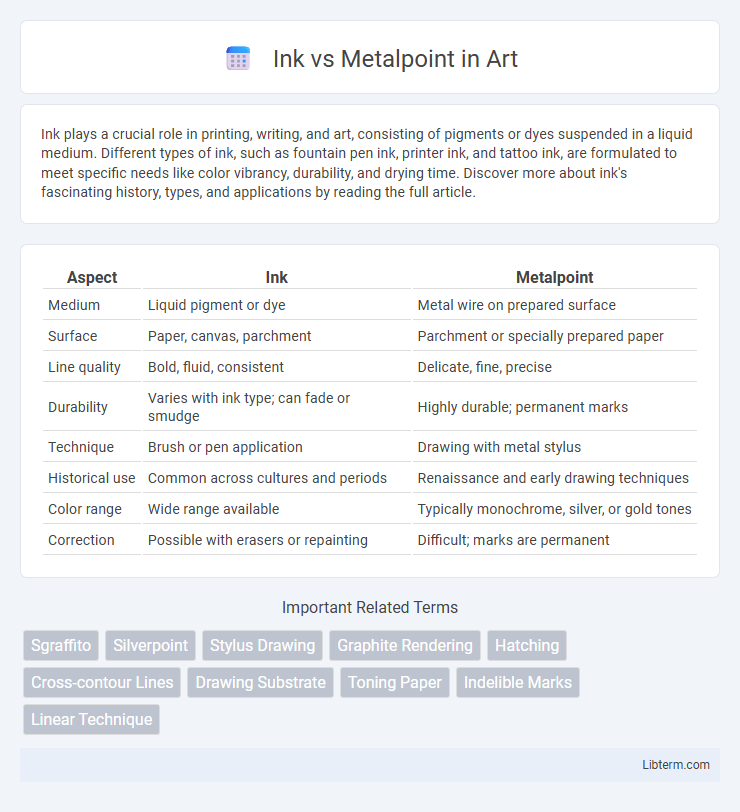Click the Aspect column header

click(92, 277)
